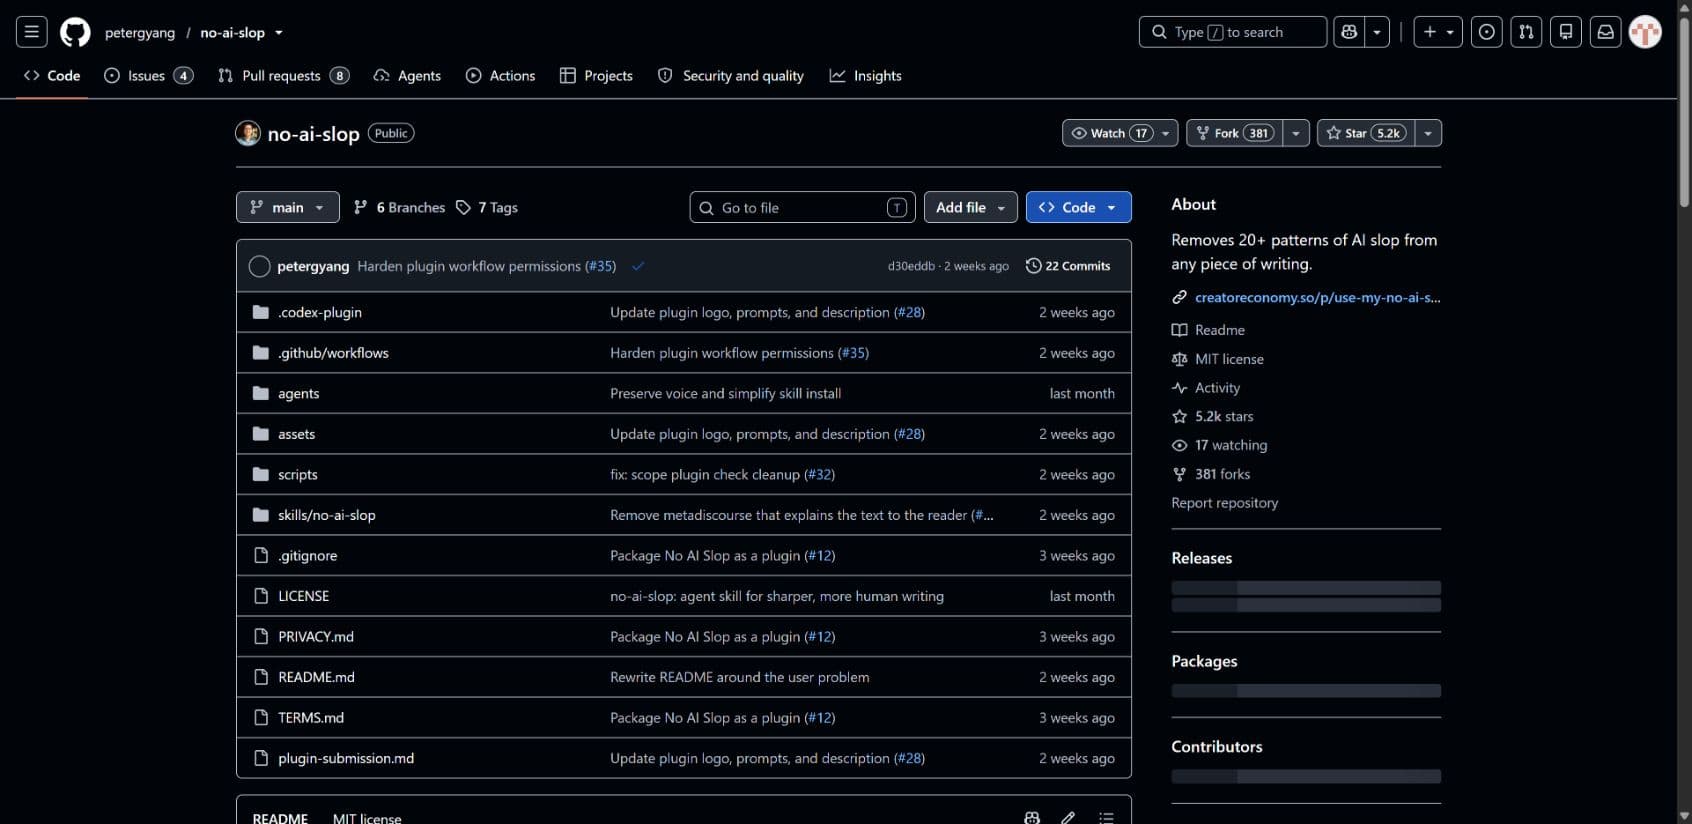Click the petergyang commit author avatar

(259, 266)
